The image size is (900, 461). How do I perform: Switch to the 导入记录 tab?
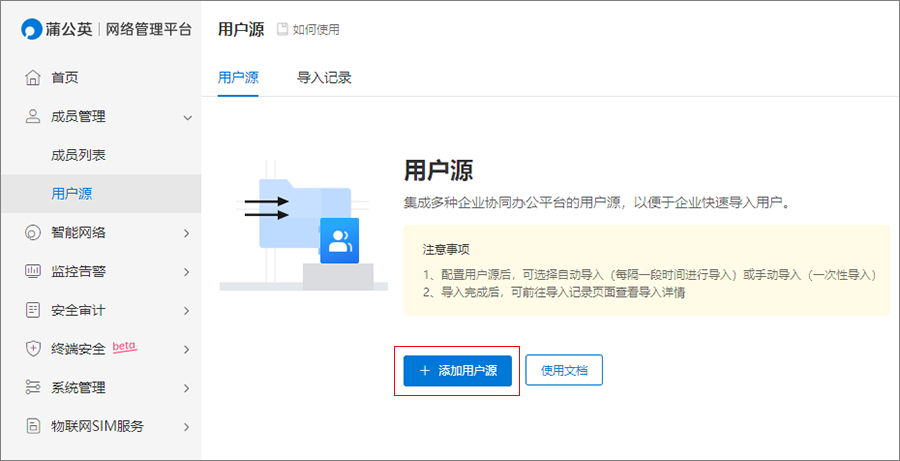[x=324, y=78]
